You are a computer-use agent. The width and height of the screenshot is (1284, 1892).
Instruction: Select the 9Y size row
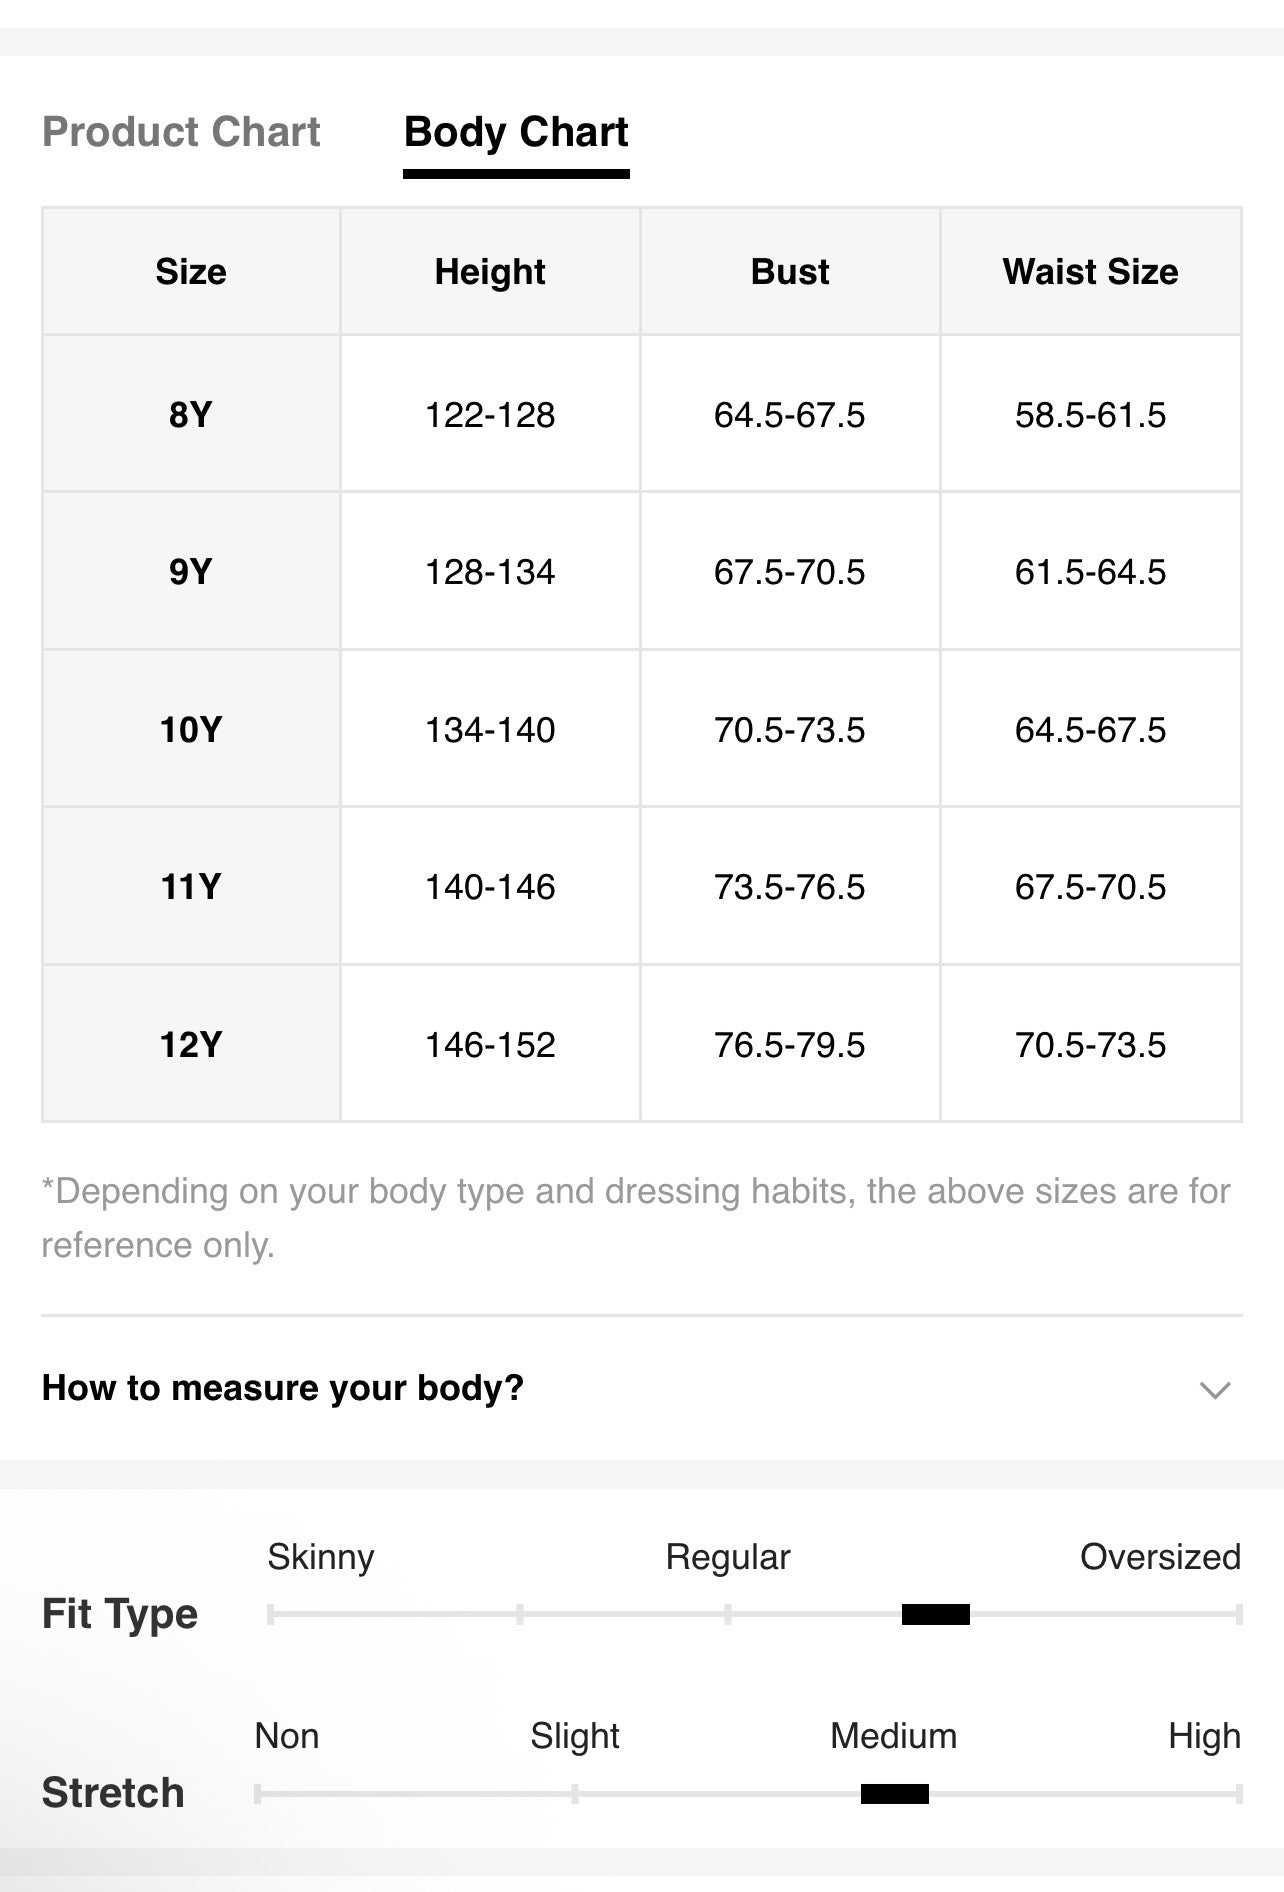[642, 571]
